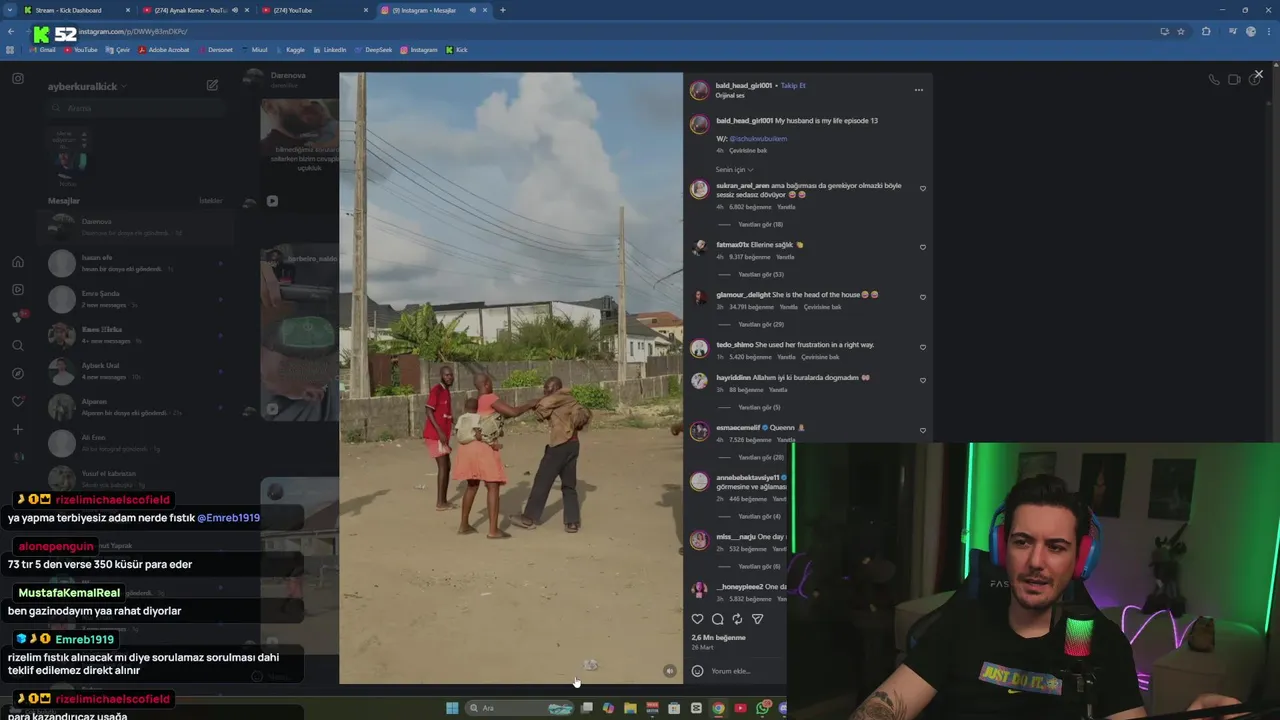Open the @ischukwubuikem mention link

point(758,139)
